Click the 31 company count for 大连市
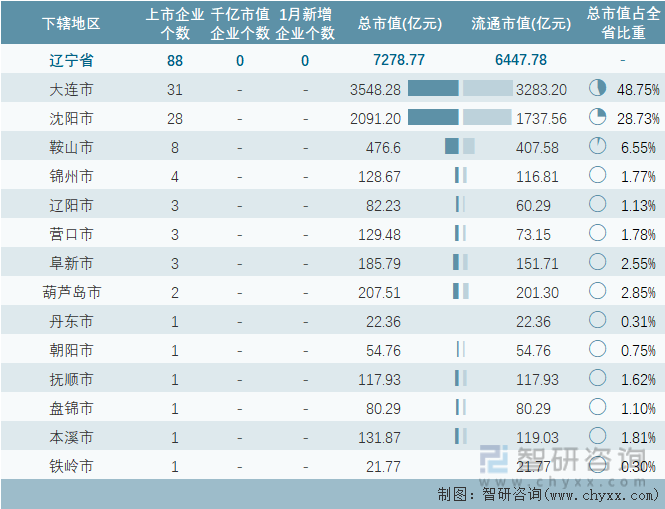 coord(175,89)
